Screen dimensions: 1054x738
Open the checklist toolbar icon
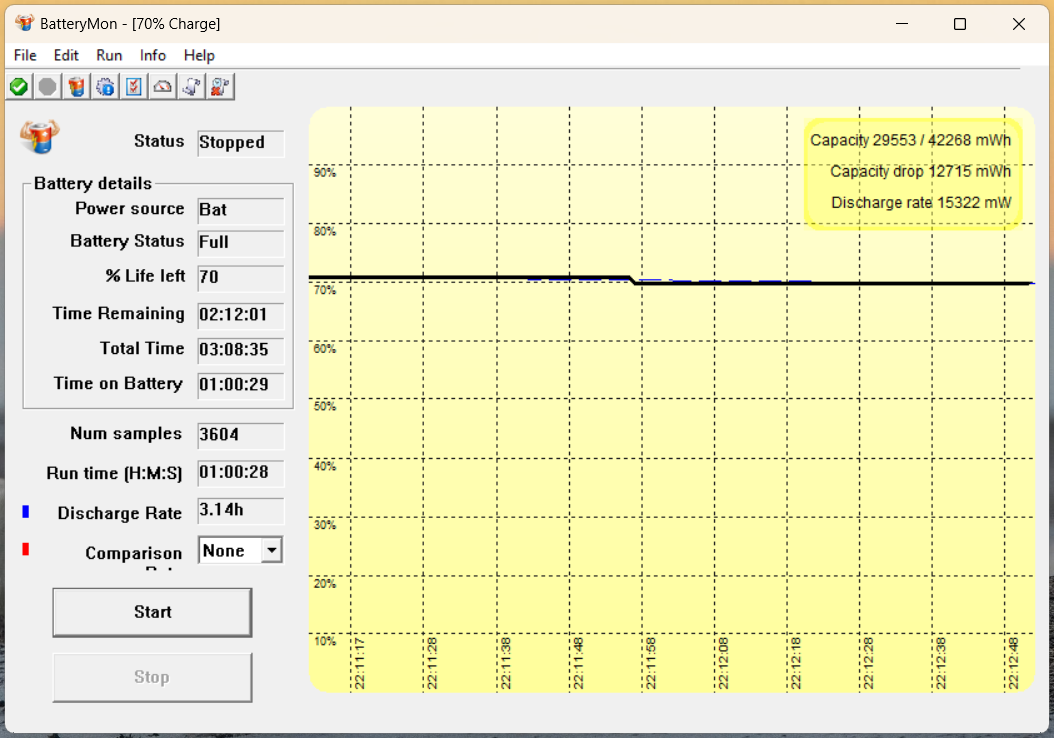point(133,87)
